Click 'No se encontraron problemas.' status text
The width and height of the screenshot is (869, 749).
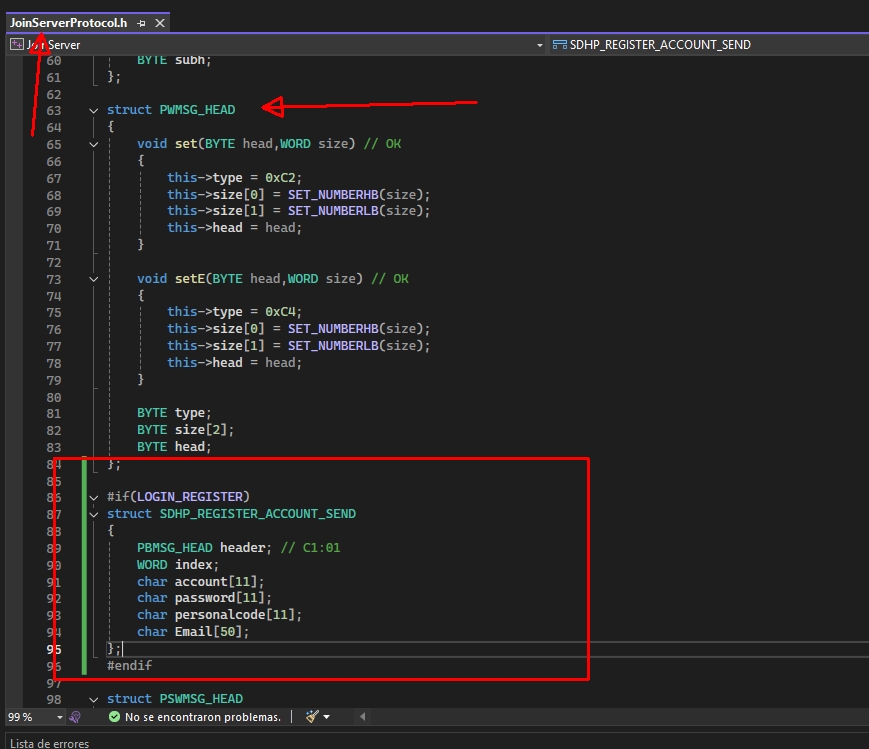click(203, 717)
